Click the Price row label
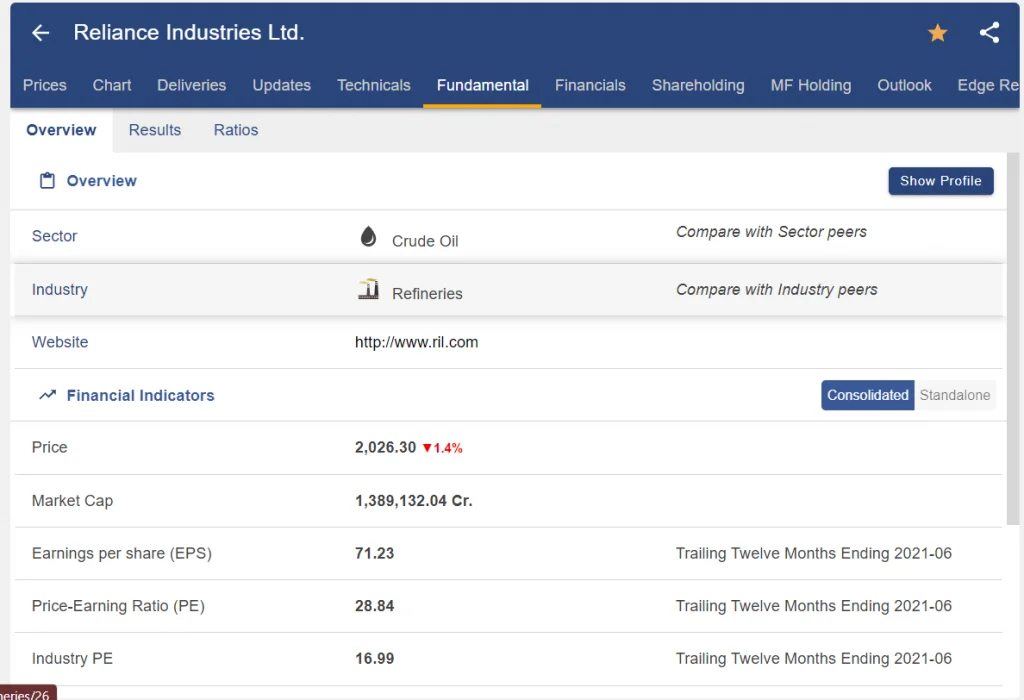This screenshot has height=700, width=1024. pos(49,447)
